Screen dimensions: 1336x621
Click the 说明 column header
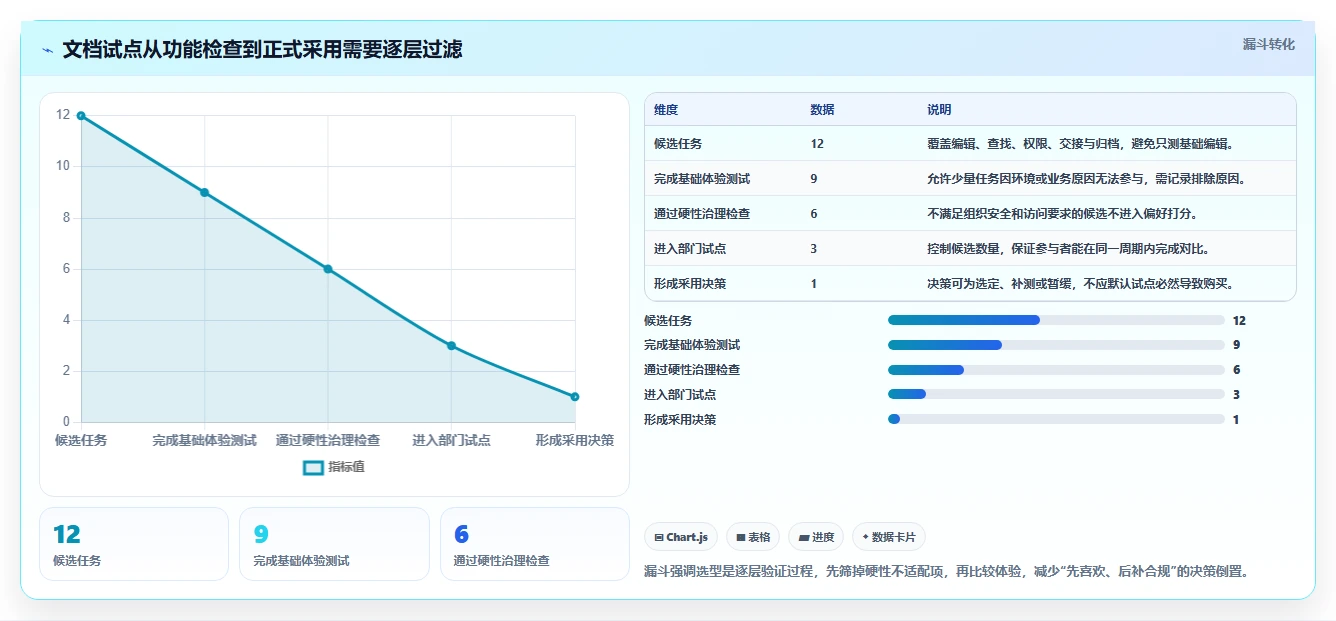[939, 110]
